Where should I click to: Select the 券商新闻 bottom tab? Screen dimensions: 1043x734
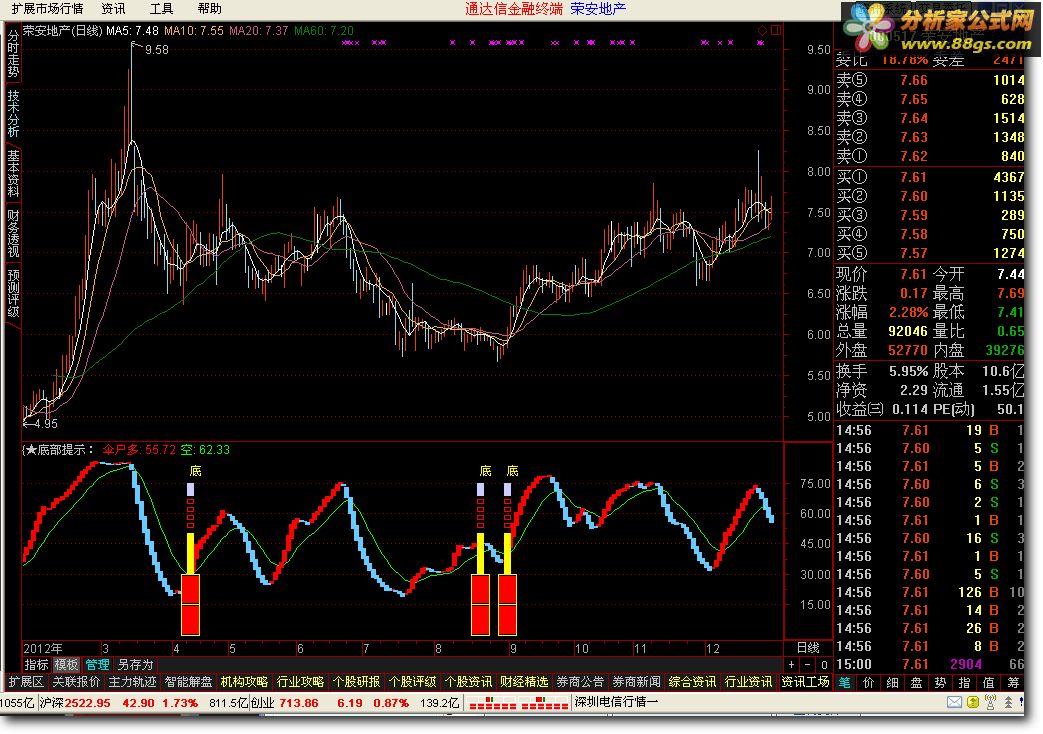point(636,681)
